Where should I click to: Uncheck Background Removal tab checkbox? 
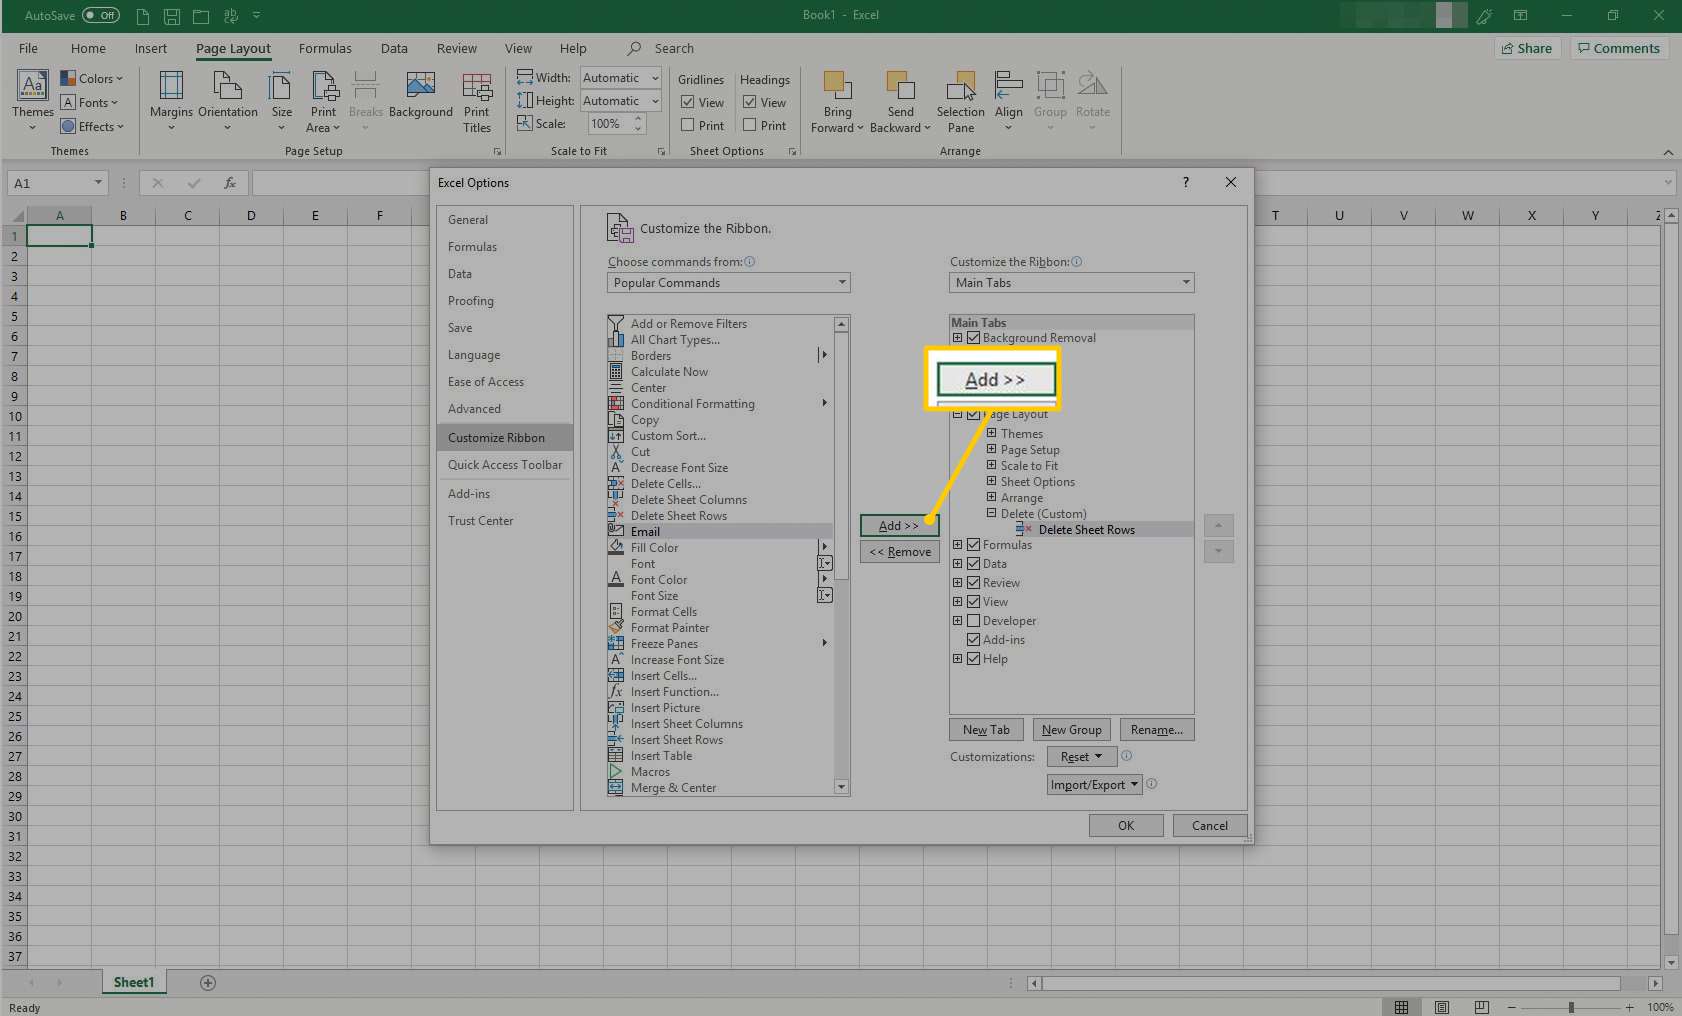coord(973,338)
